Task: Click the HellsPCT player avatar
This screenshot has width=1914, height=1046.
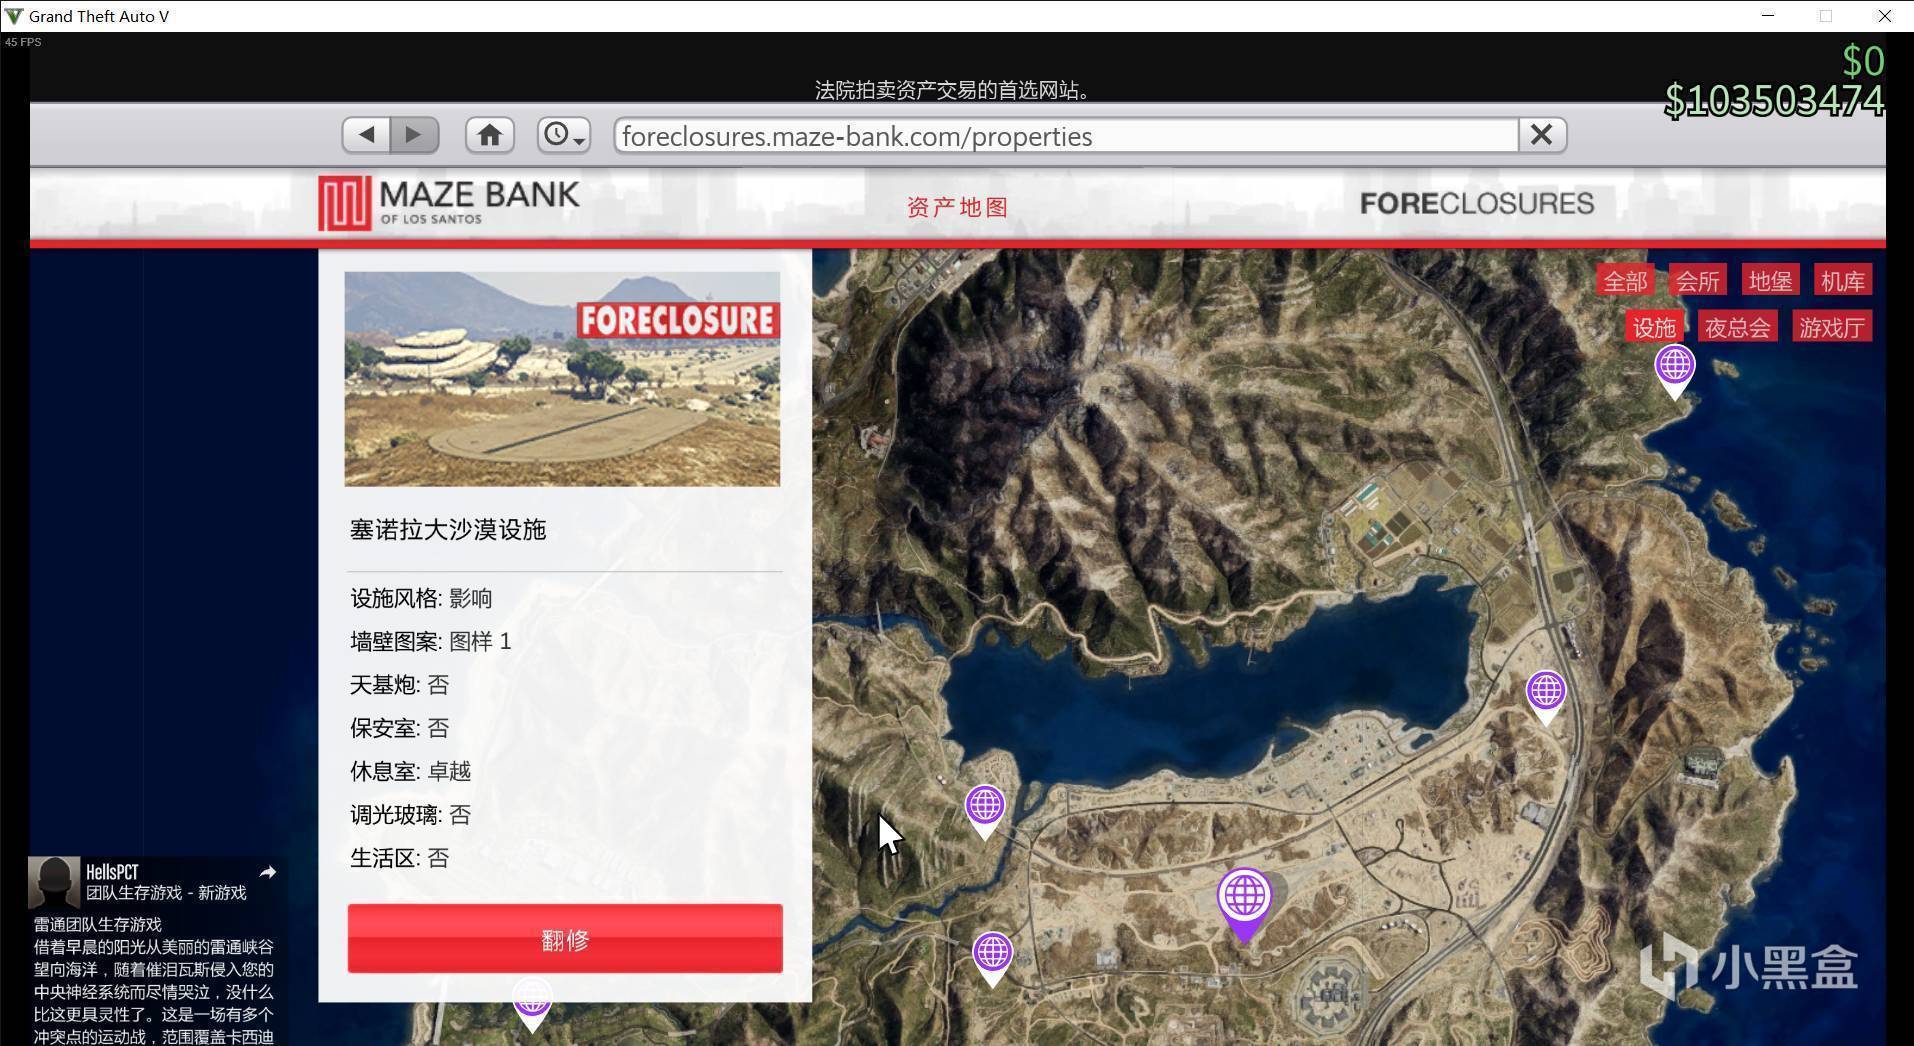Action: click(54, 882)
